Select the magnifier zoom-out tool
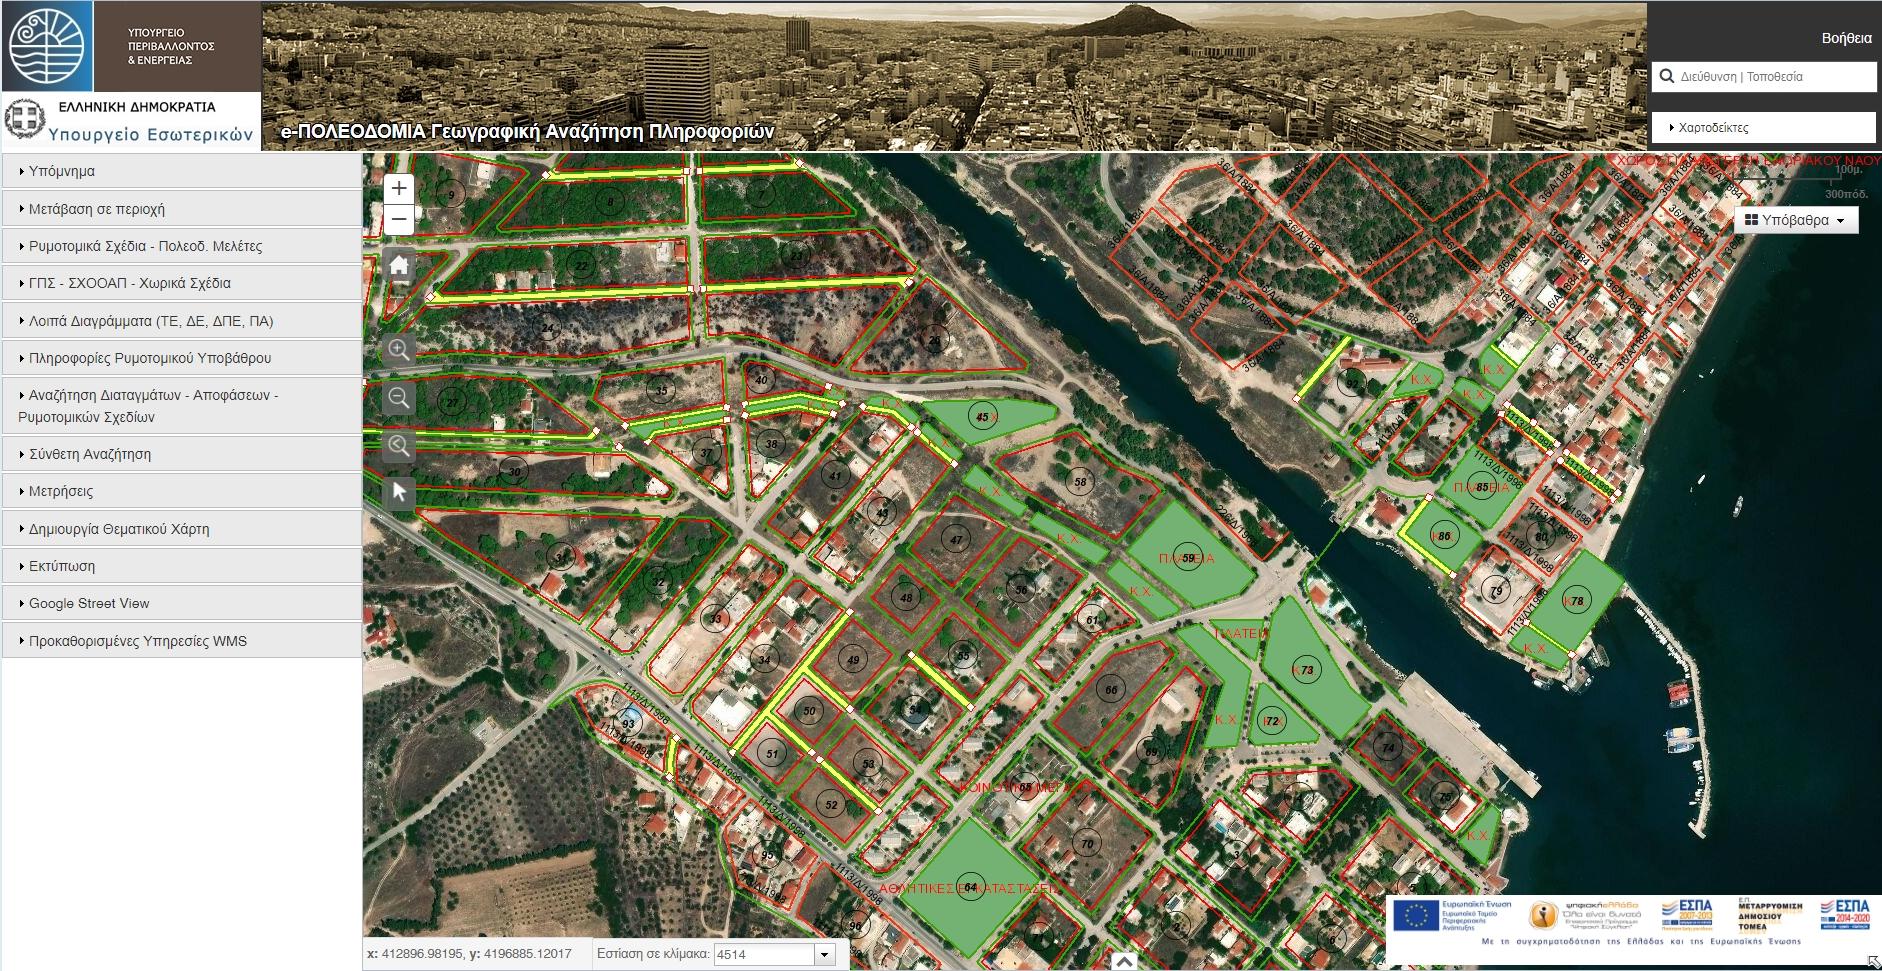This screenshot has height=971, width=1882. tap(399, 398)
